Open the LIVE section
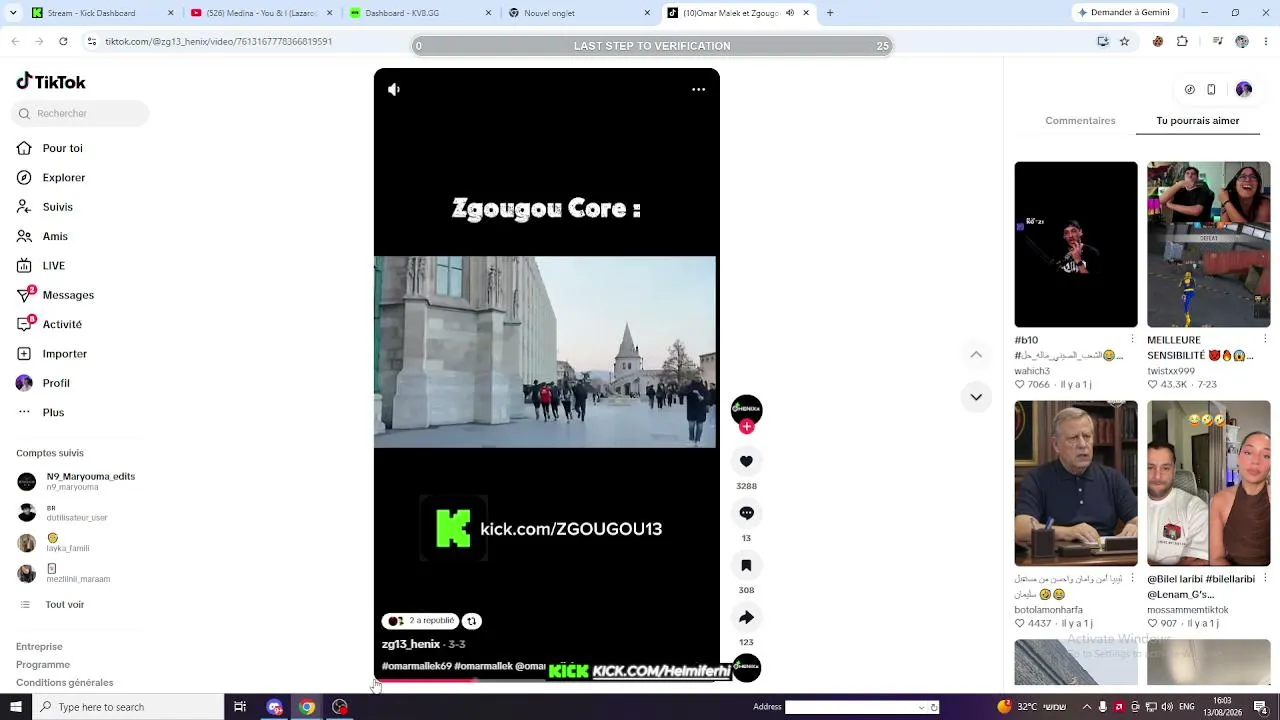 41,266
